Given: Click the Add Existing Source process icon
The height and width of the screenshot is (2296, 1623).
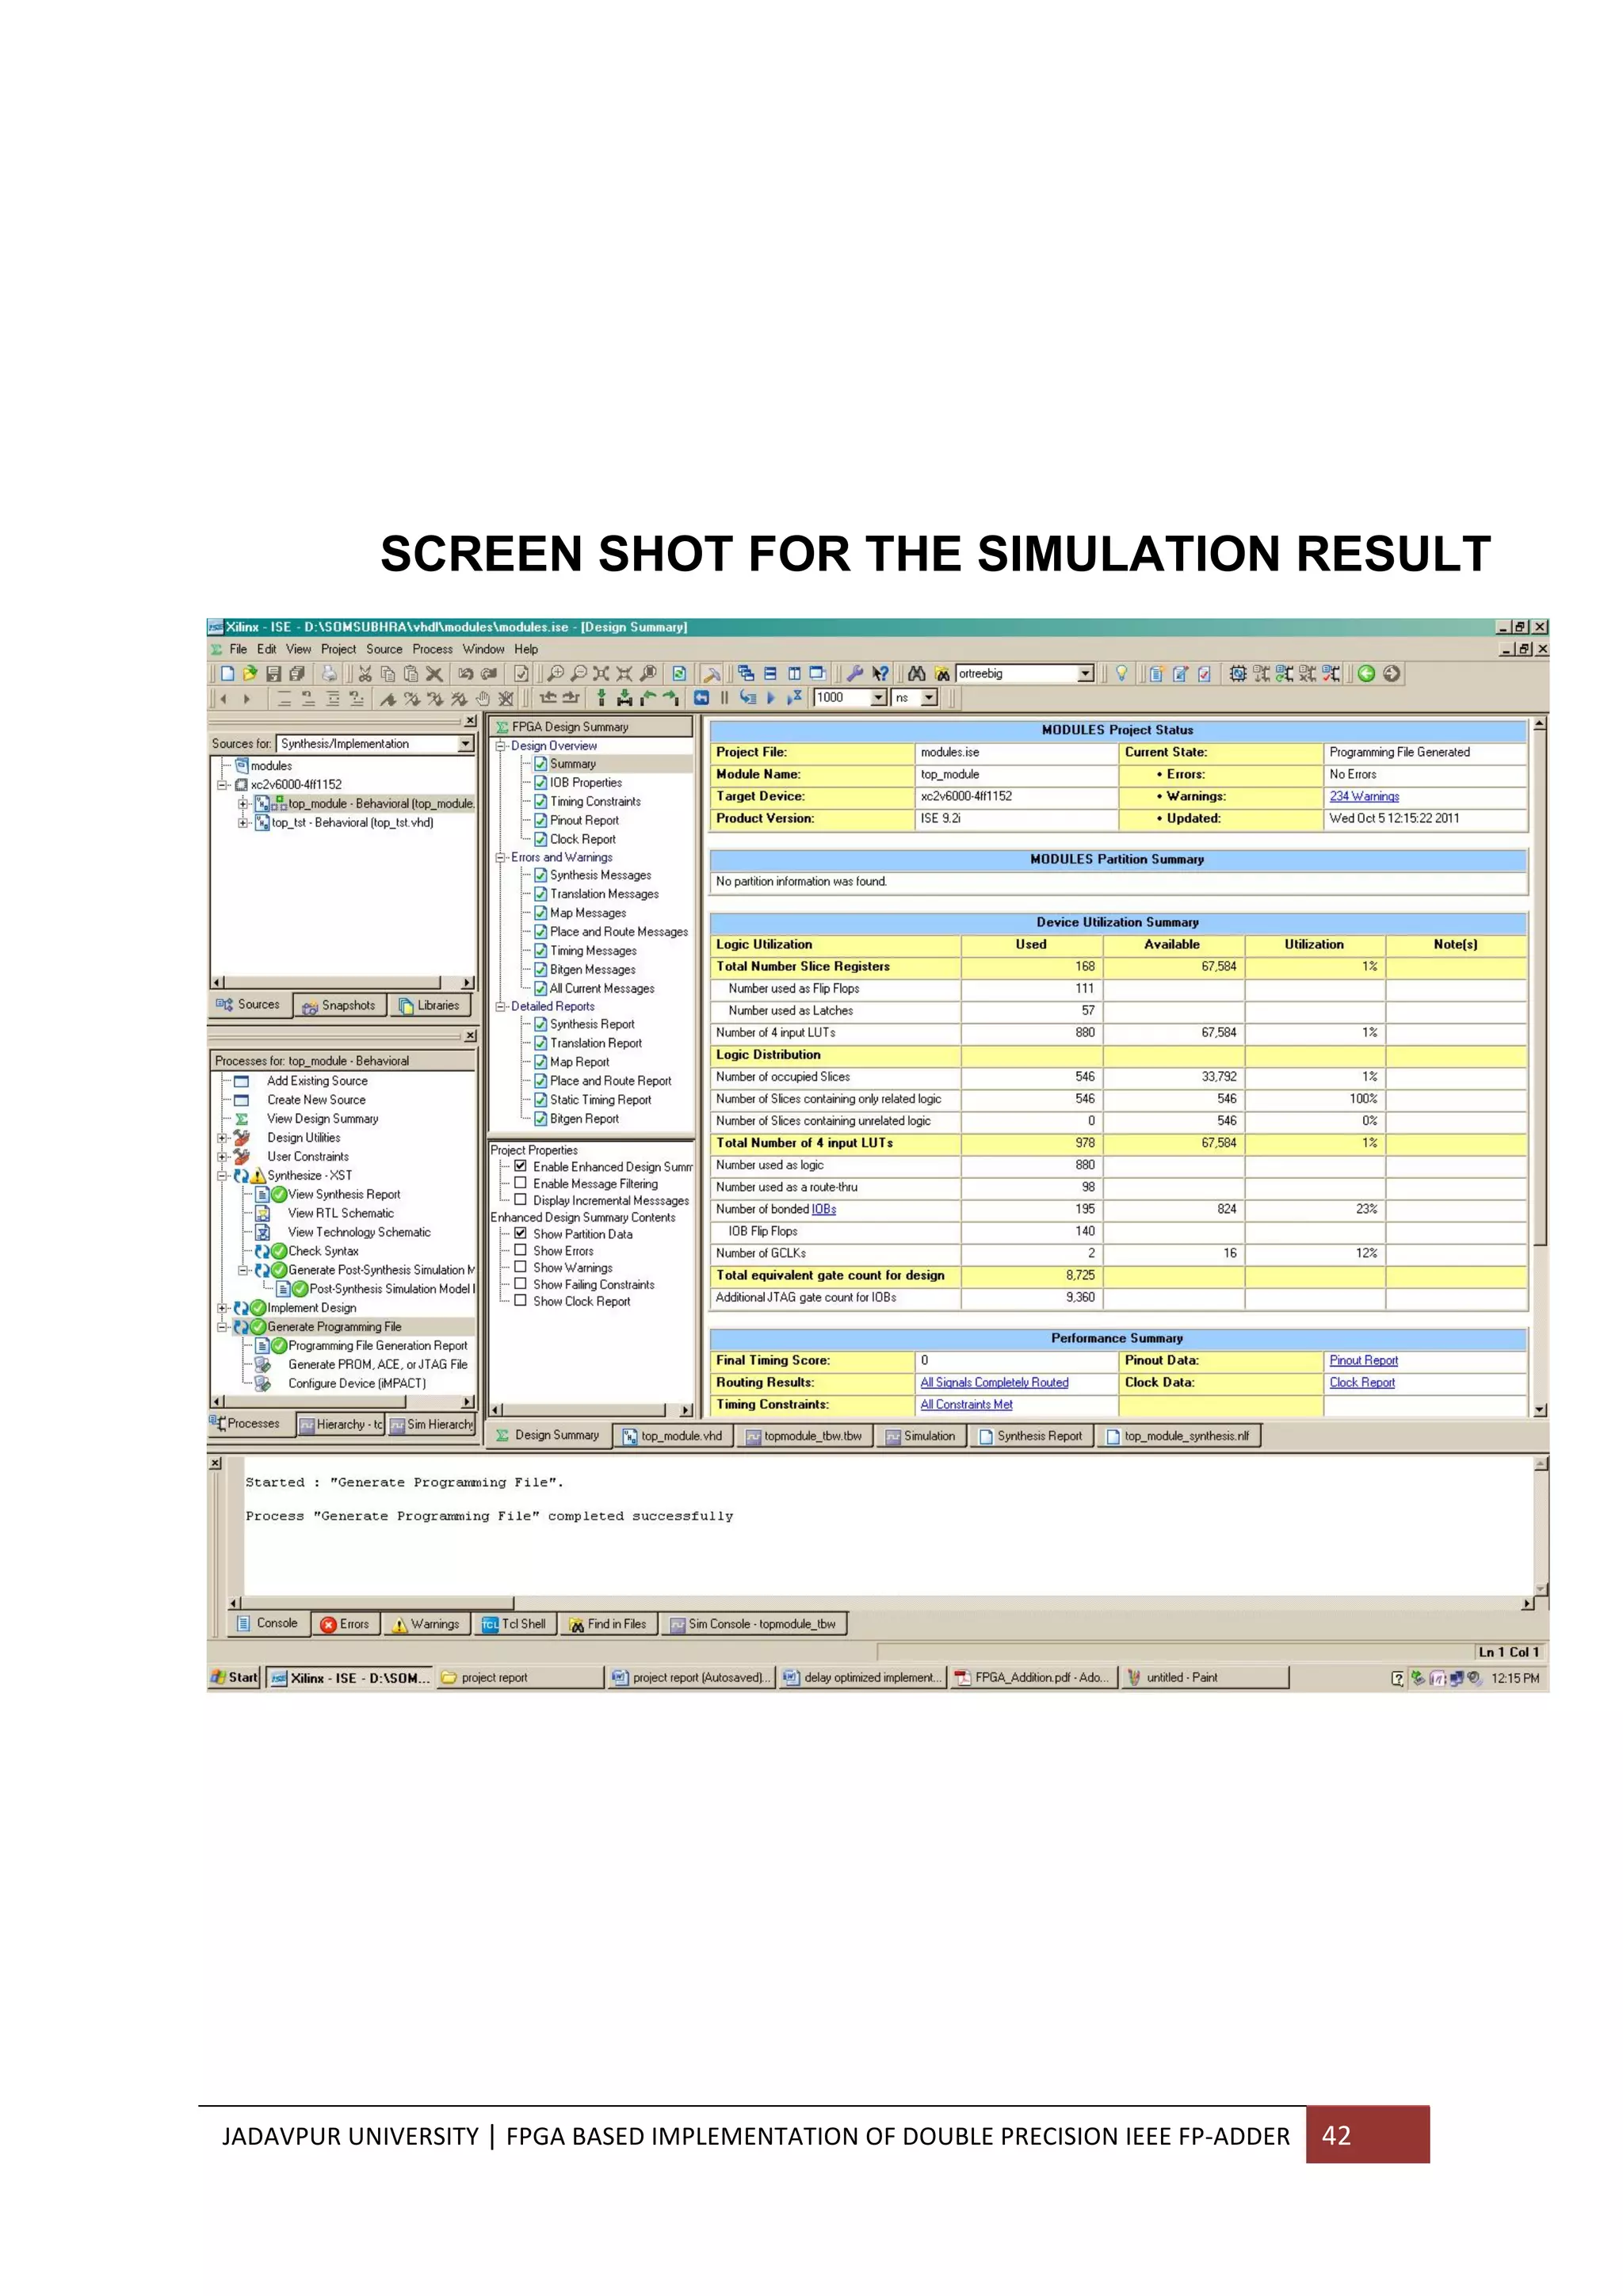Looking at the screenshot, I should click(241, 1081).
